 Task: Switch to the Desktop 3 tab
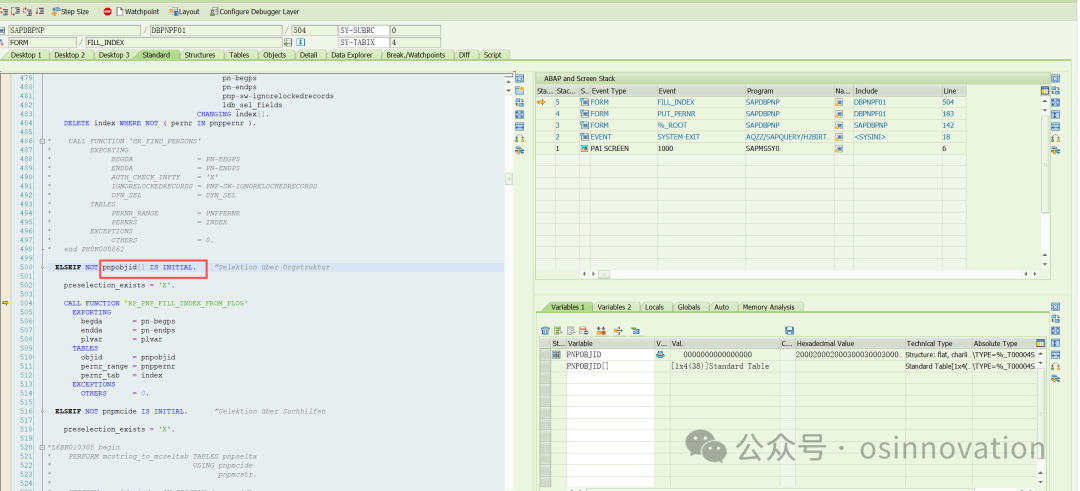point(114,55)
